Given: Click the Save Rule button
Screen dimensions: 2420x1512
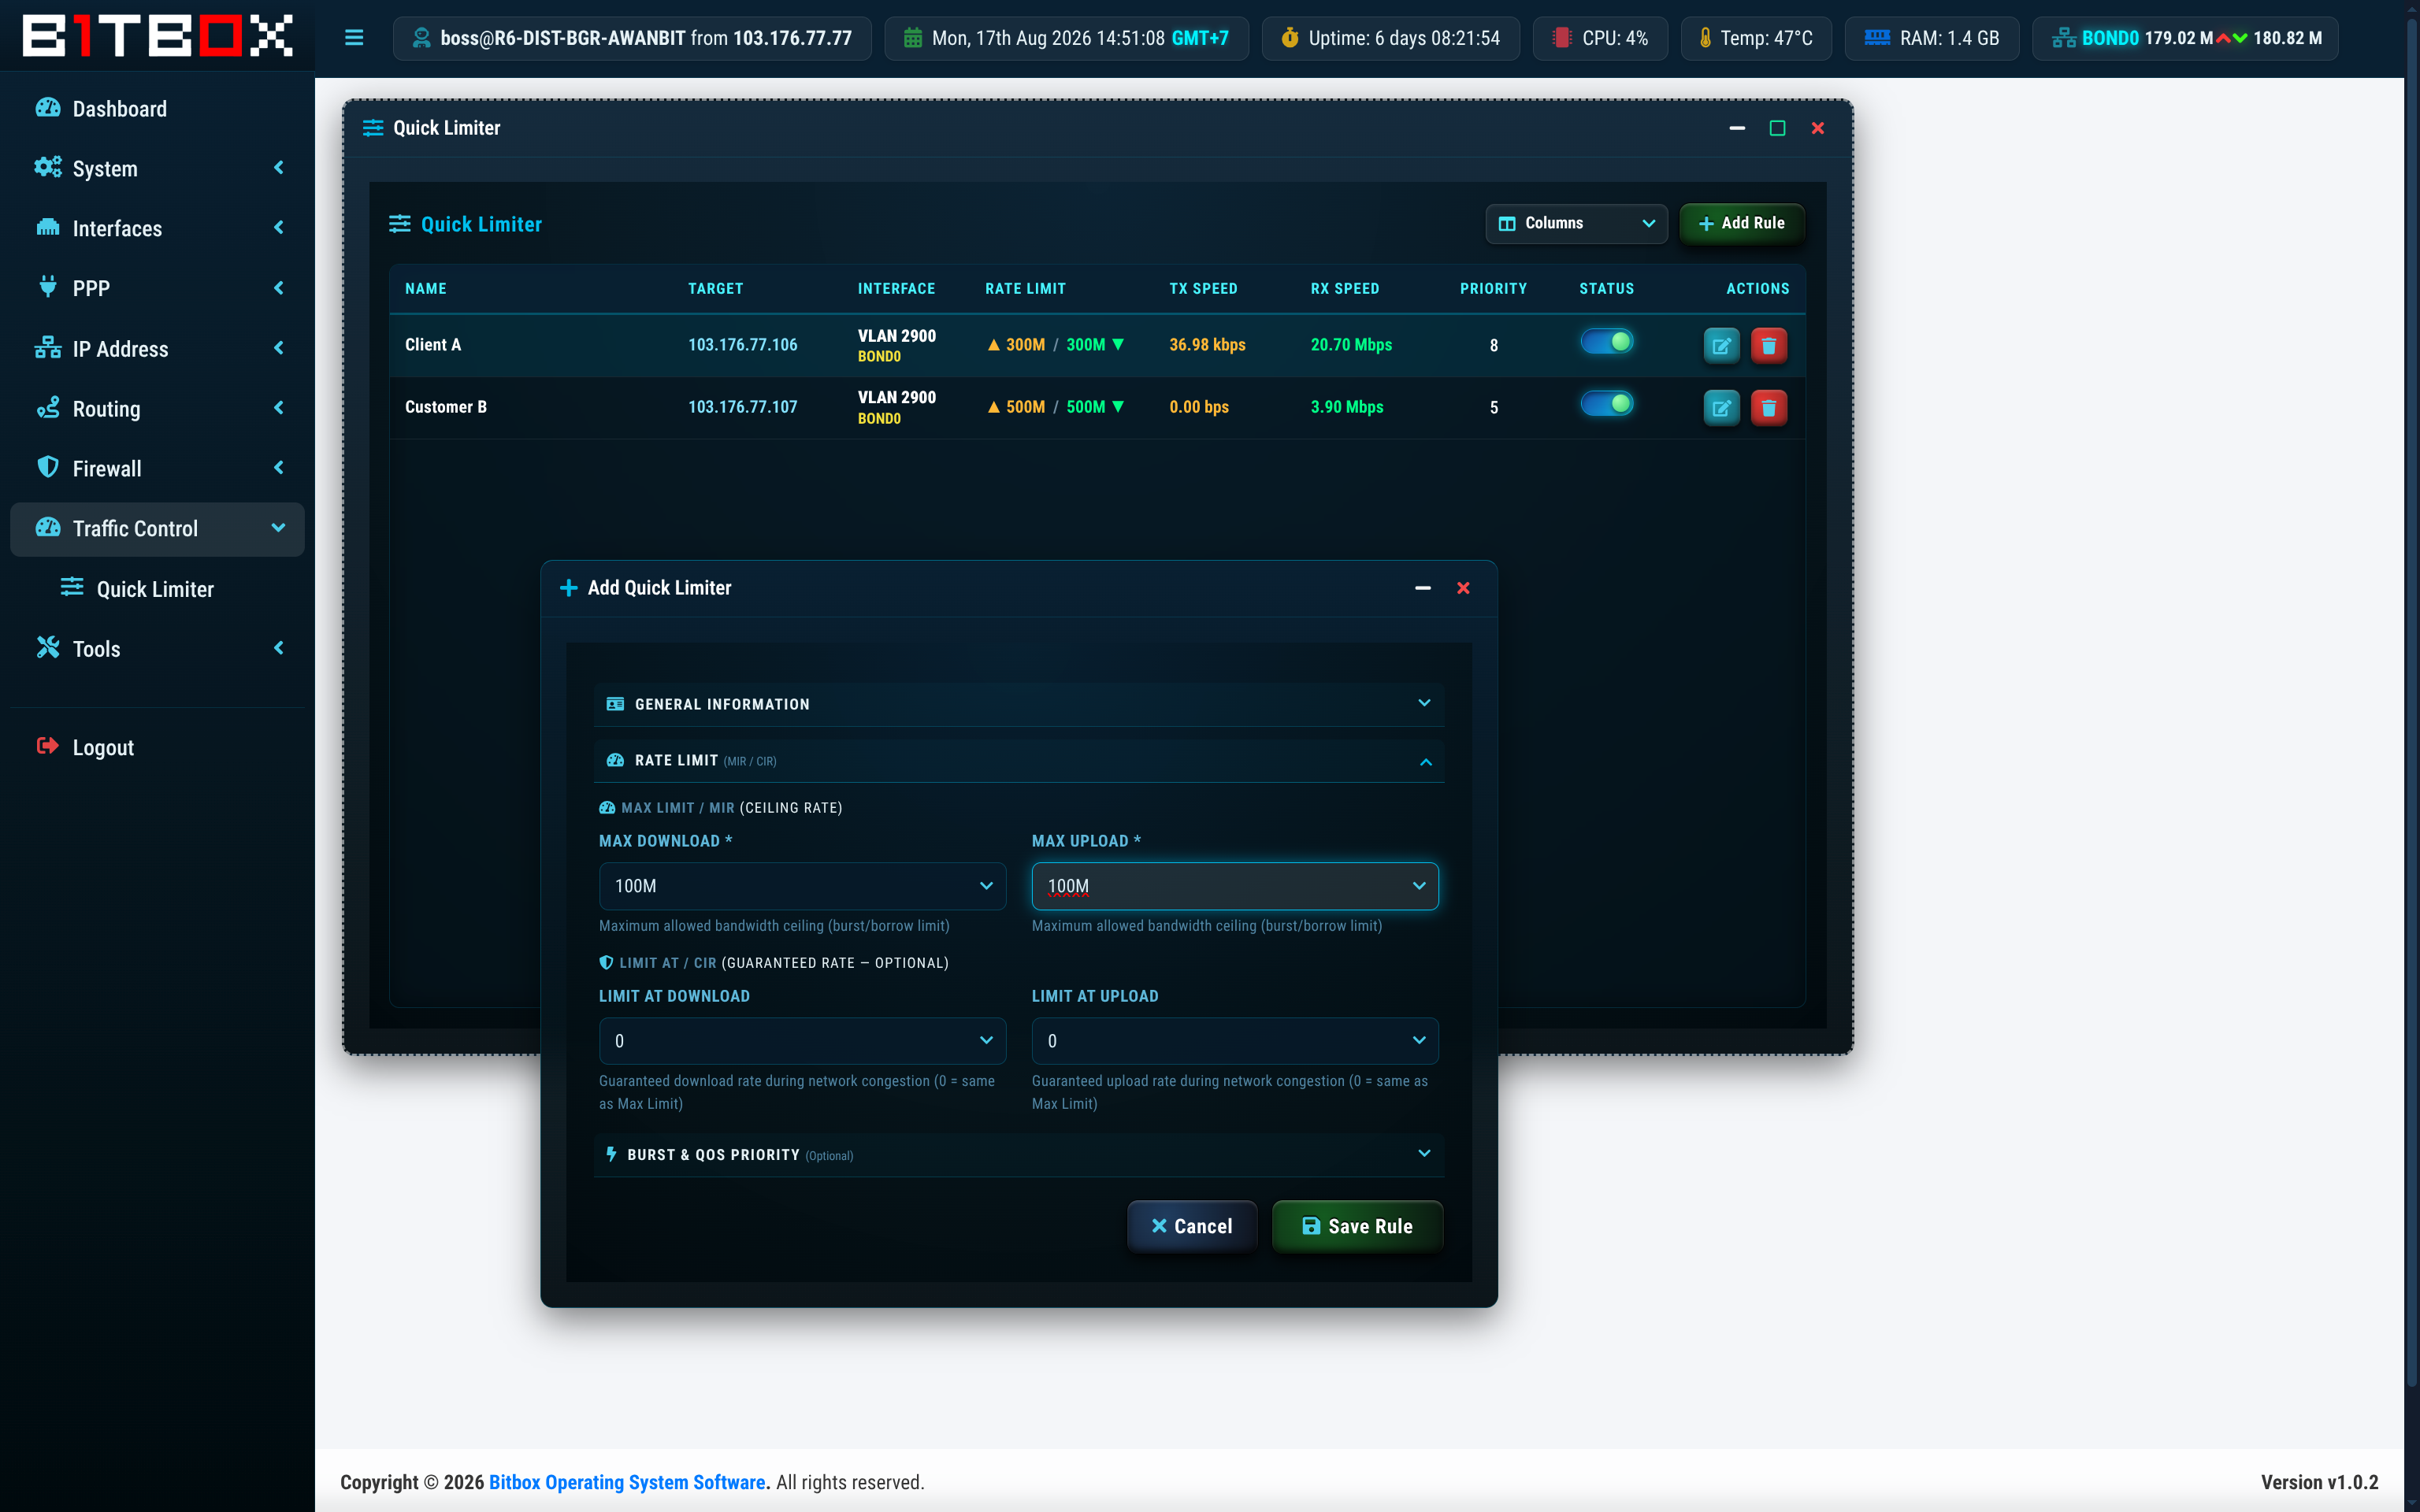Looking at the screenshot, I should coord(1357,1226).
